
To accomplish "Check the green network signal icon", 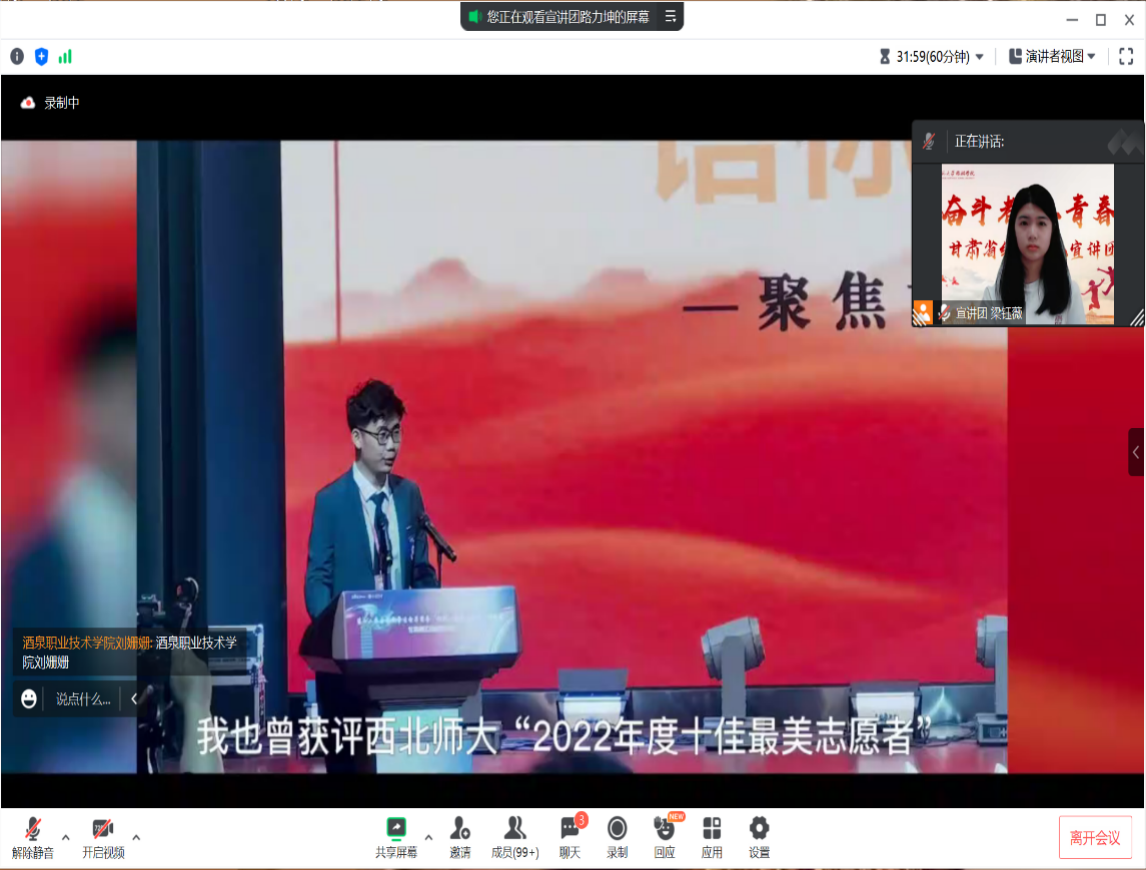I will pos(65,57).
